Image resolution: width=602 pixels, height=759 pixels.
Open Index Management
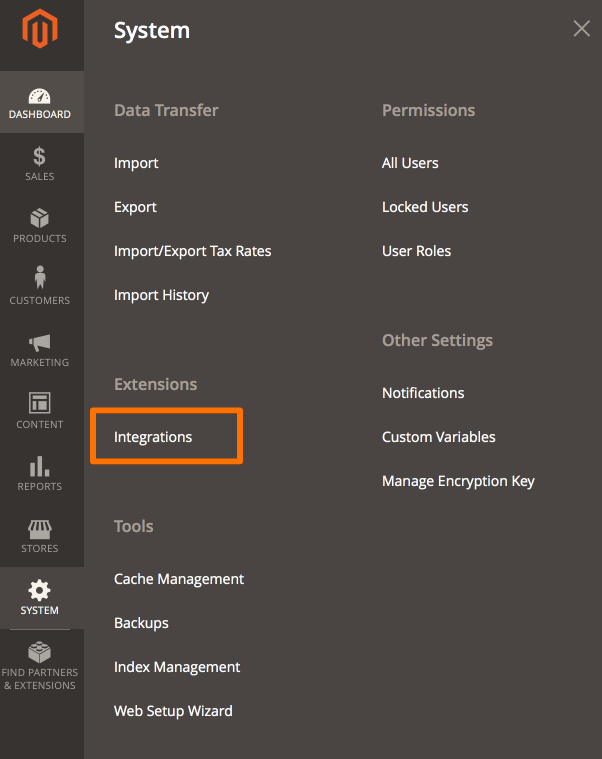point(177,667)
